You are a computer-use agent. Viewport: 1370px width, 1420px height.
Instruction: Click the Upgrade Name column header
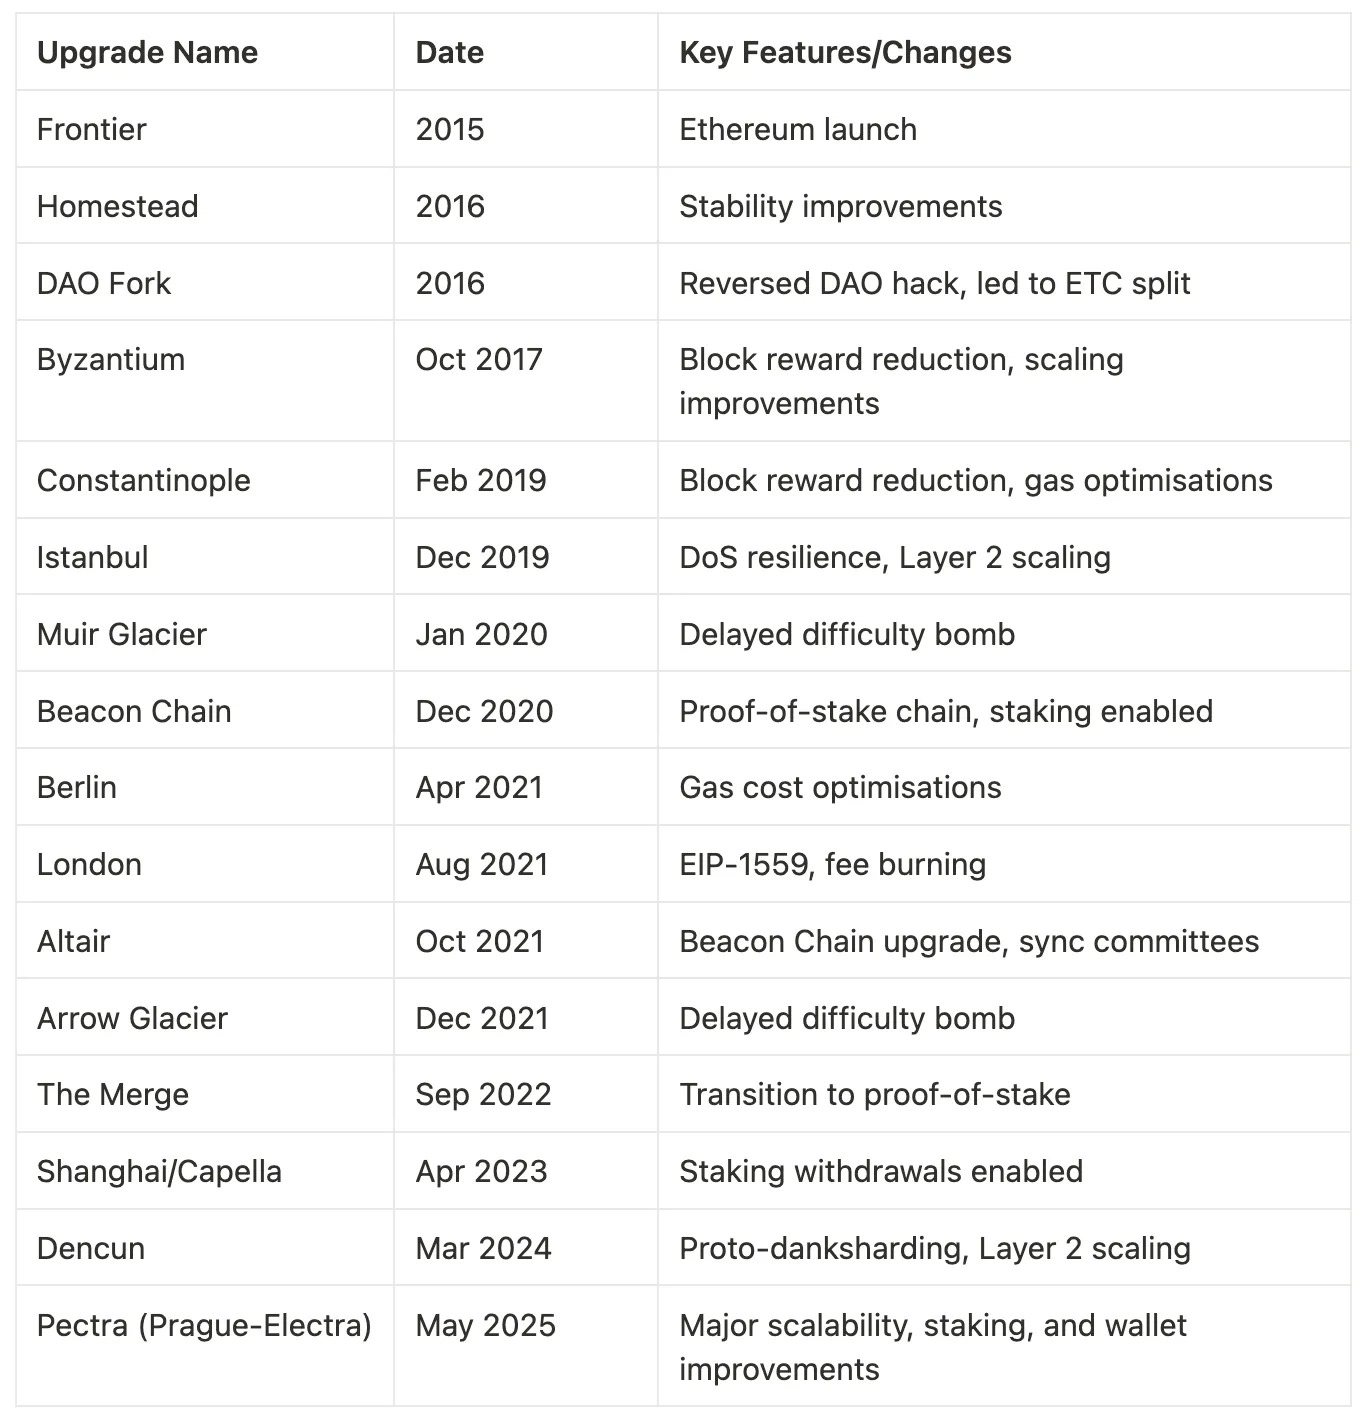pyautogui.click(x=147, y=53)
